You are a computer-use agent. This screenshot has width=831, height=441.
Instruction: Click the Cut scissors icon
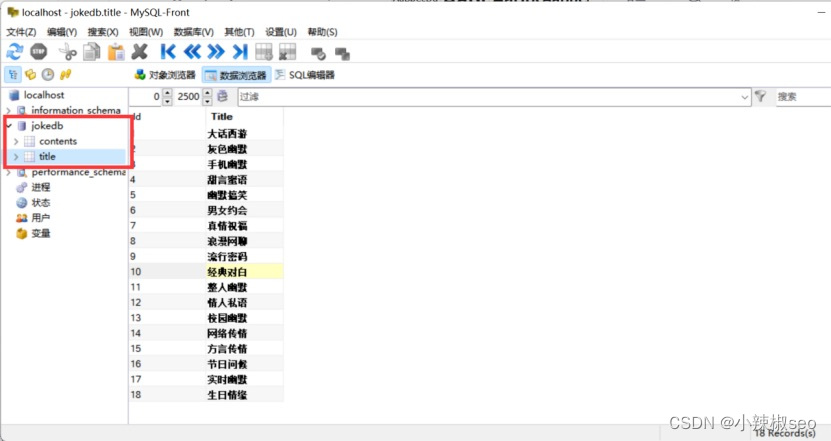click(x=67, y=52)
